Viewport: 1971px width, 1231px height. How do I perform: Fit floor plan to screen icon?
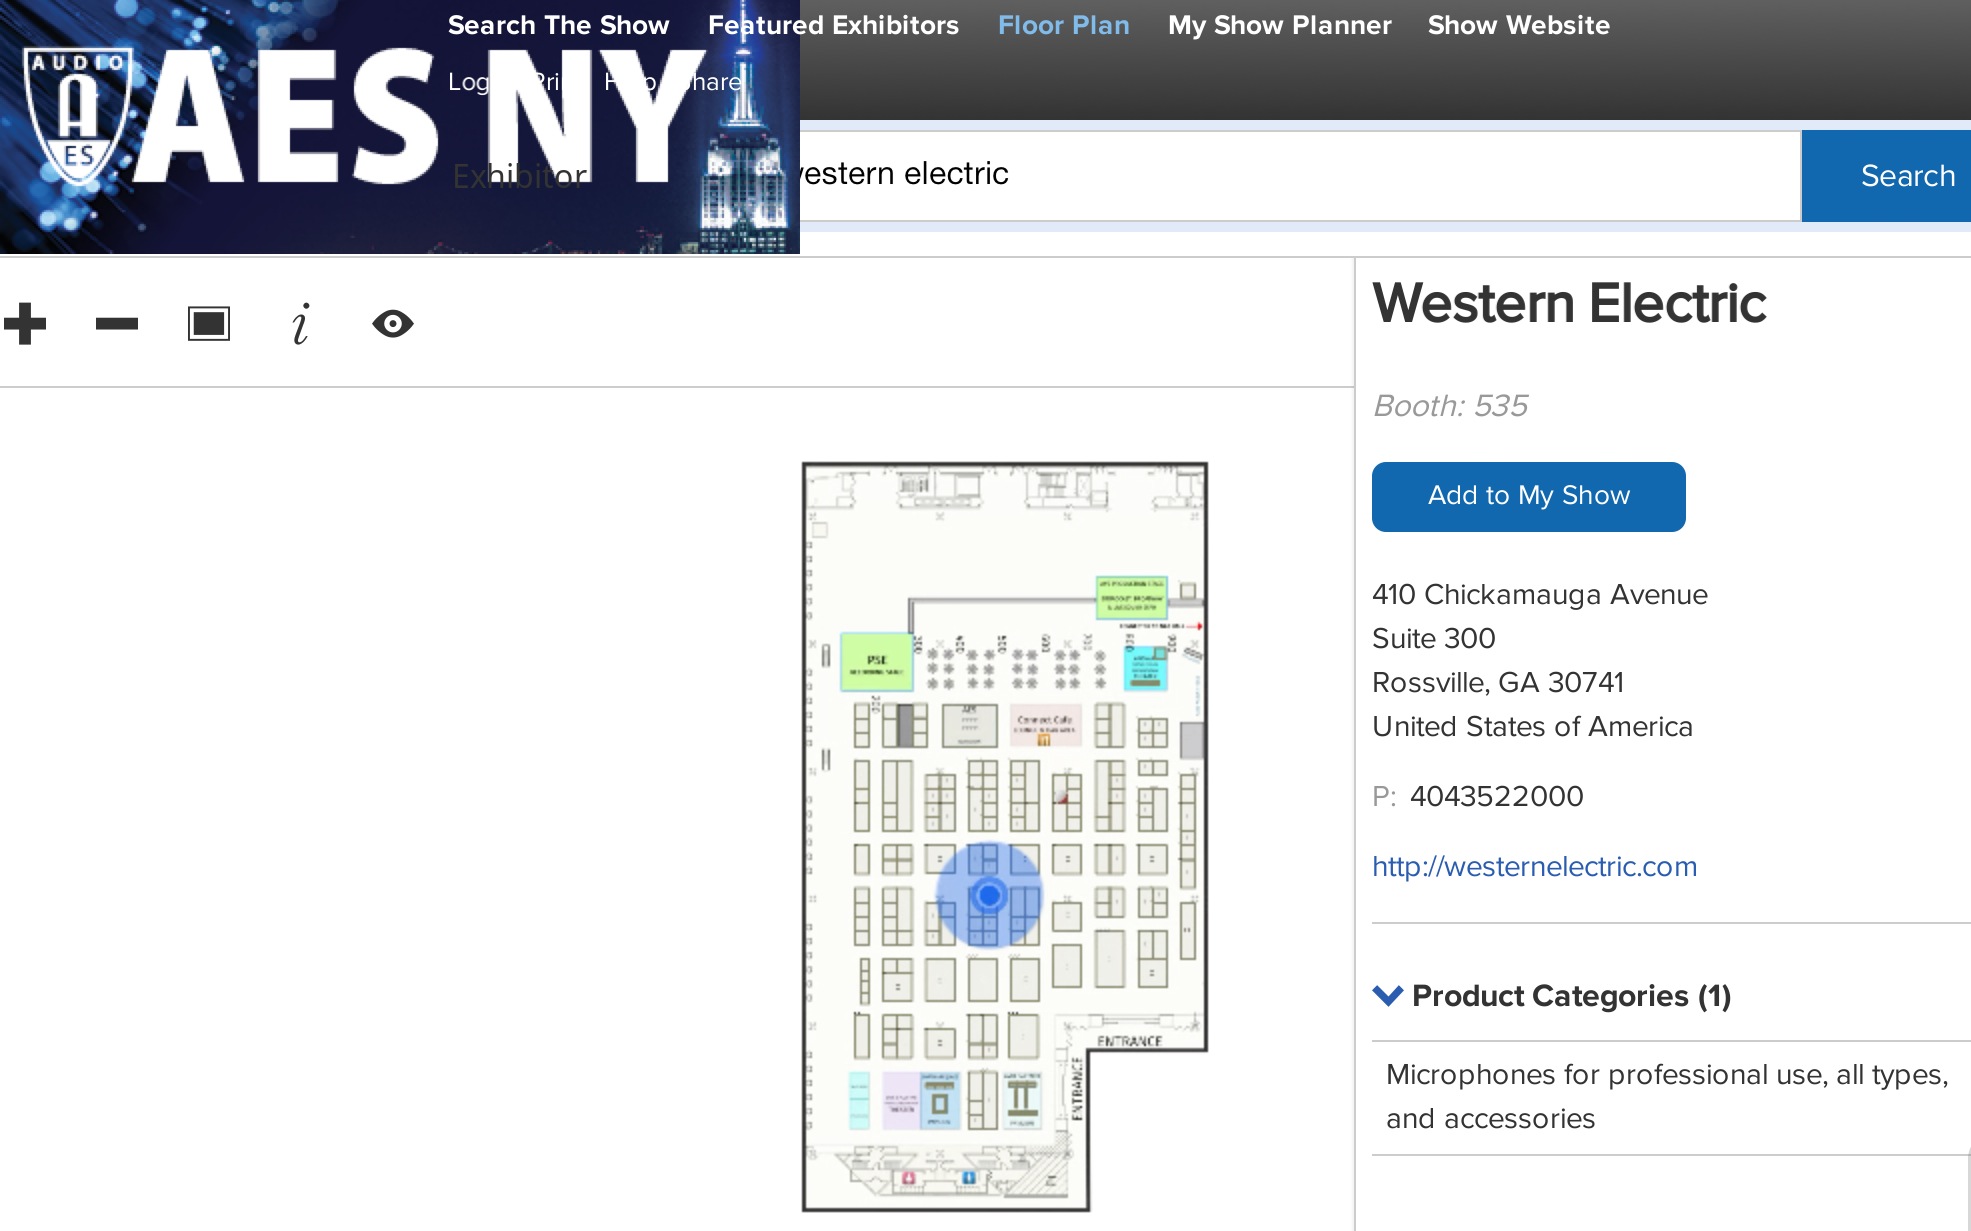(x=209, y=324)
